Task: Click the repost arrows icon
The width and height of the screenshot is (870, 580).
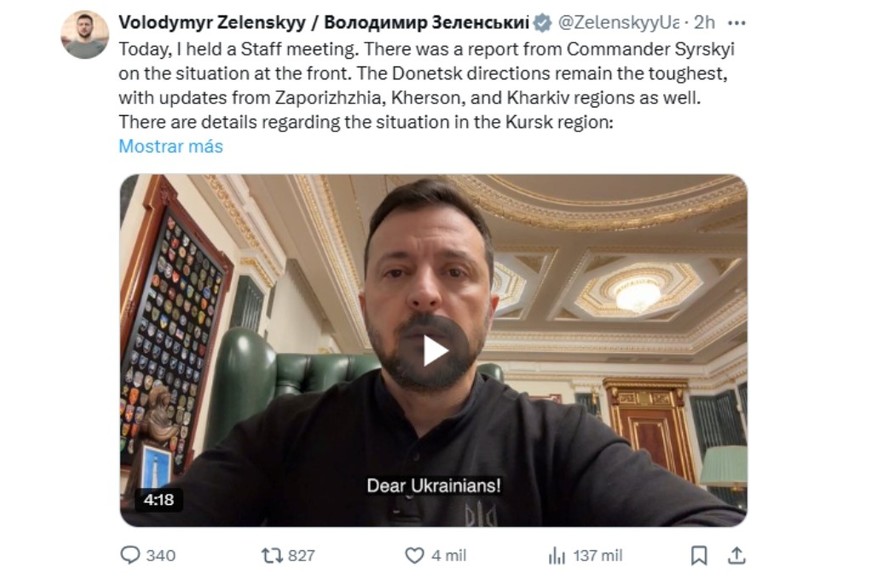Action: point(272,555)
